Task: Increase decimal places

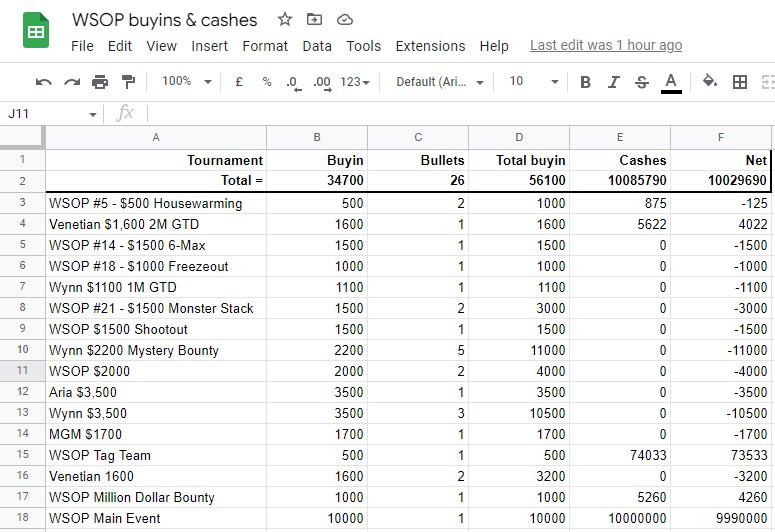Action: 322,83
